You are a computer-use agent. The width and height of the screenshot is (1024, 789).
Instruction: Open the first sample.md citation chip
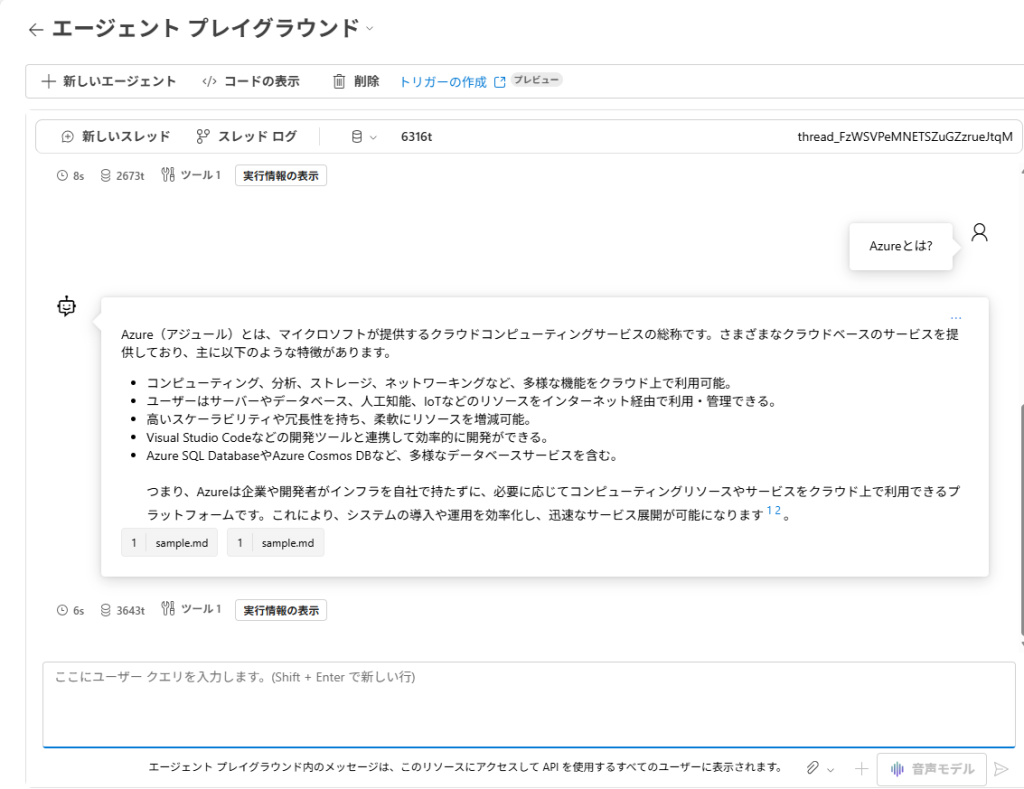[x=169, y=543]
